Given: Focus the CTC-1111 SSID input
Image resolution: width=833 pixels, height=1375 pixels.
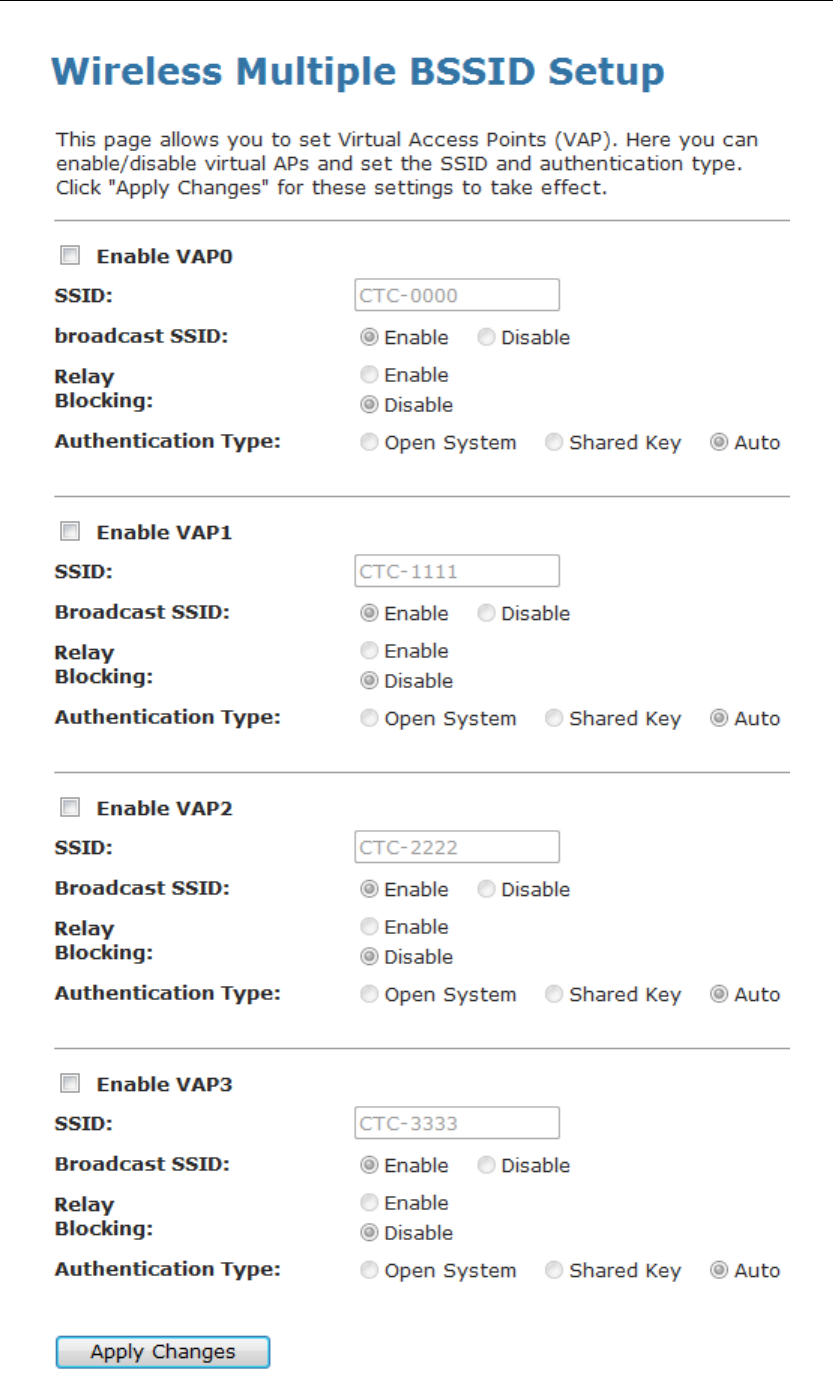Looking at the screenshot, I should [457, 571].
